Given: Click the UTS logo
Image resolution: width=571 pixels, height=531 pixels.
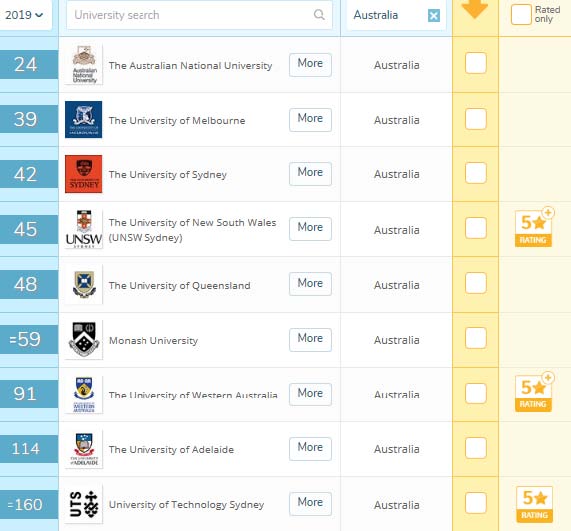Looking at the screenshot, I should coord(84,504).
